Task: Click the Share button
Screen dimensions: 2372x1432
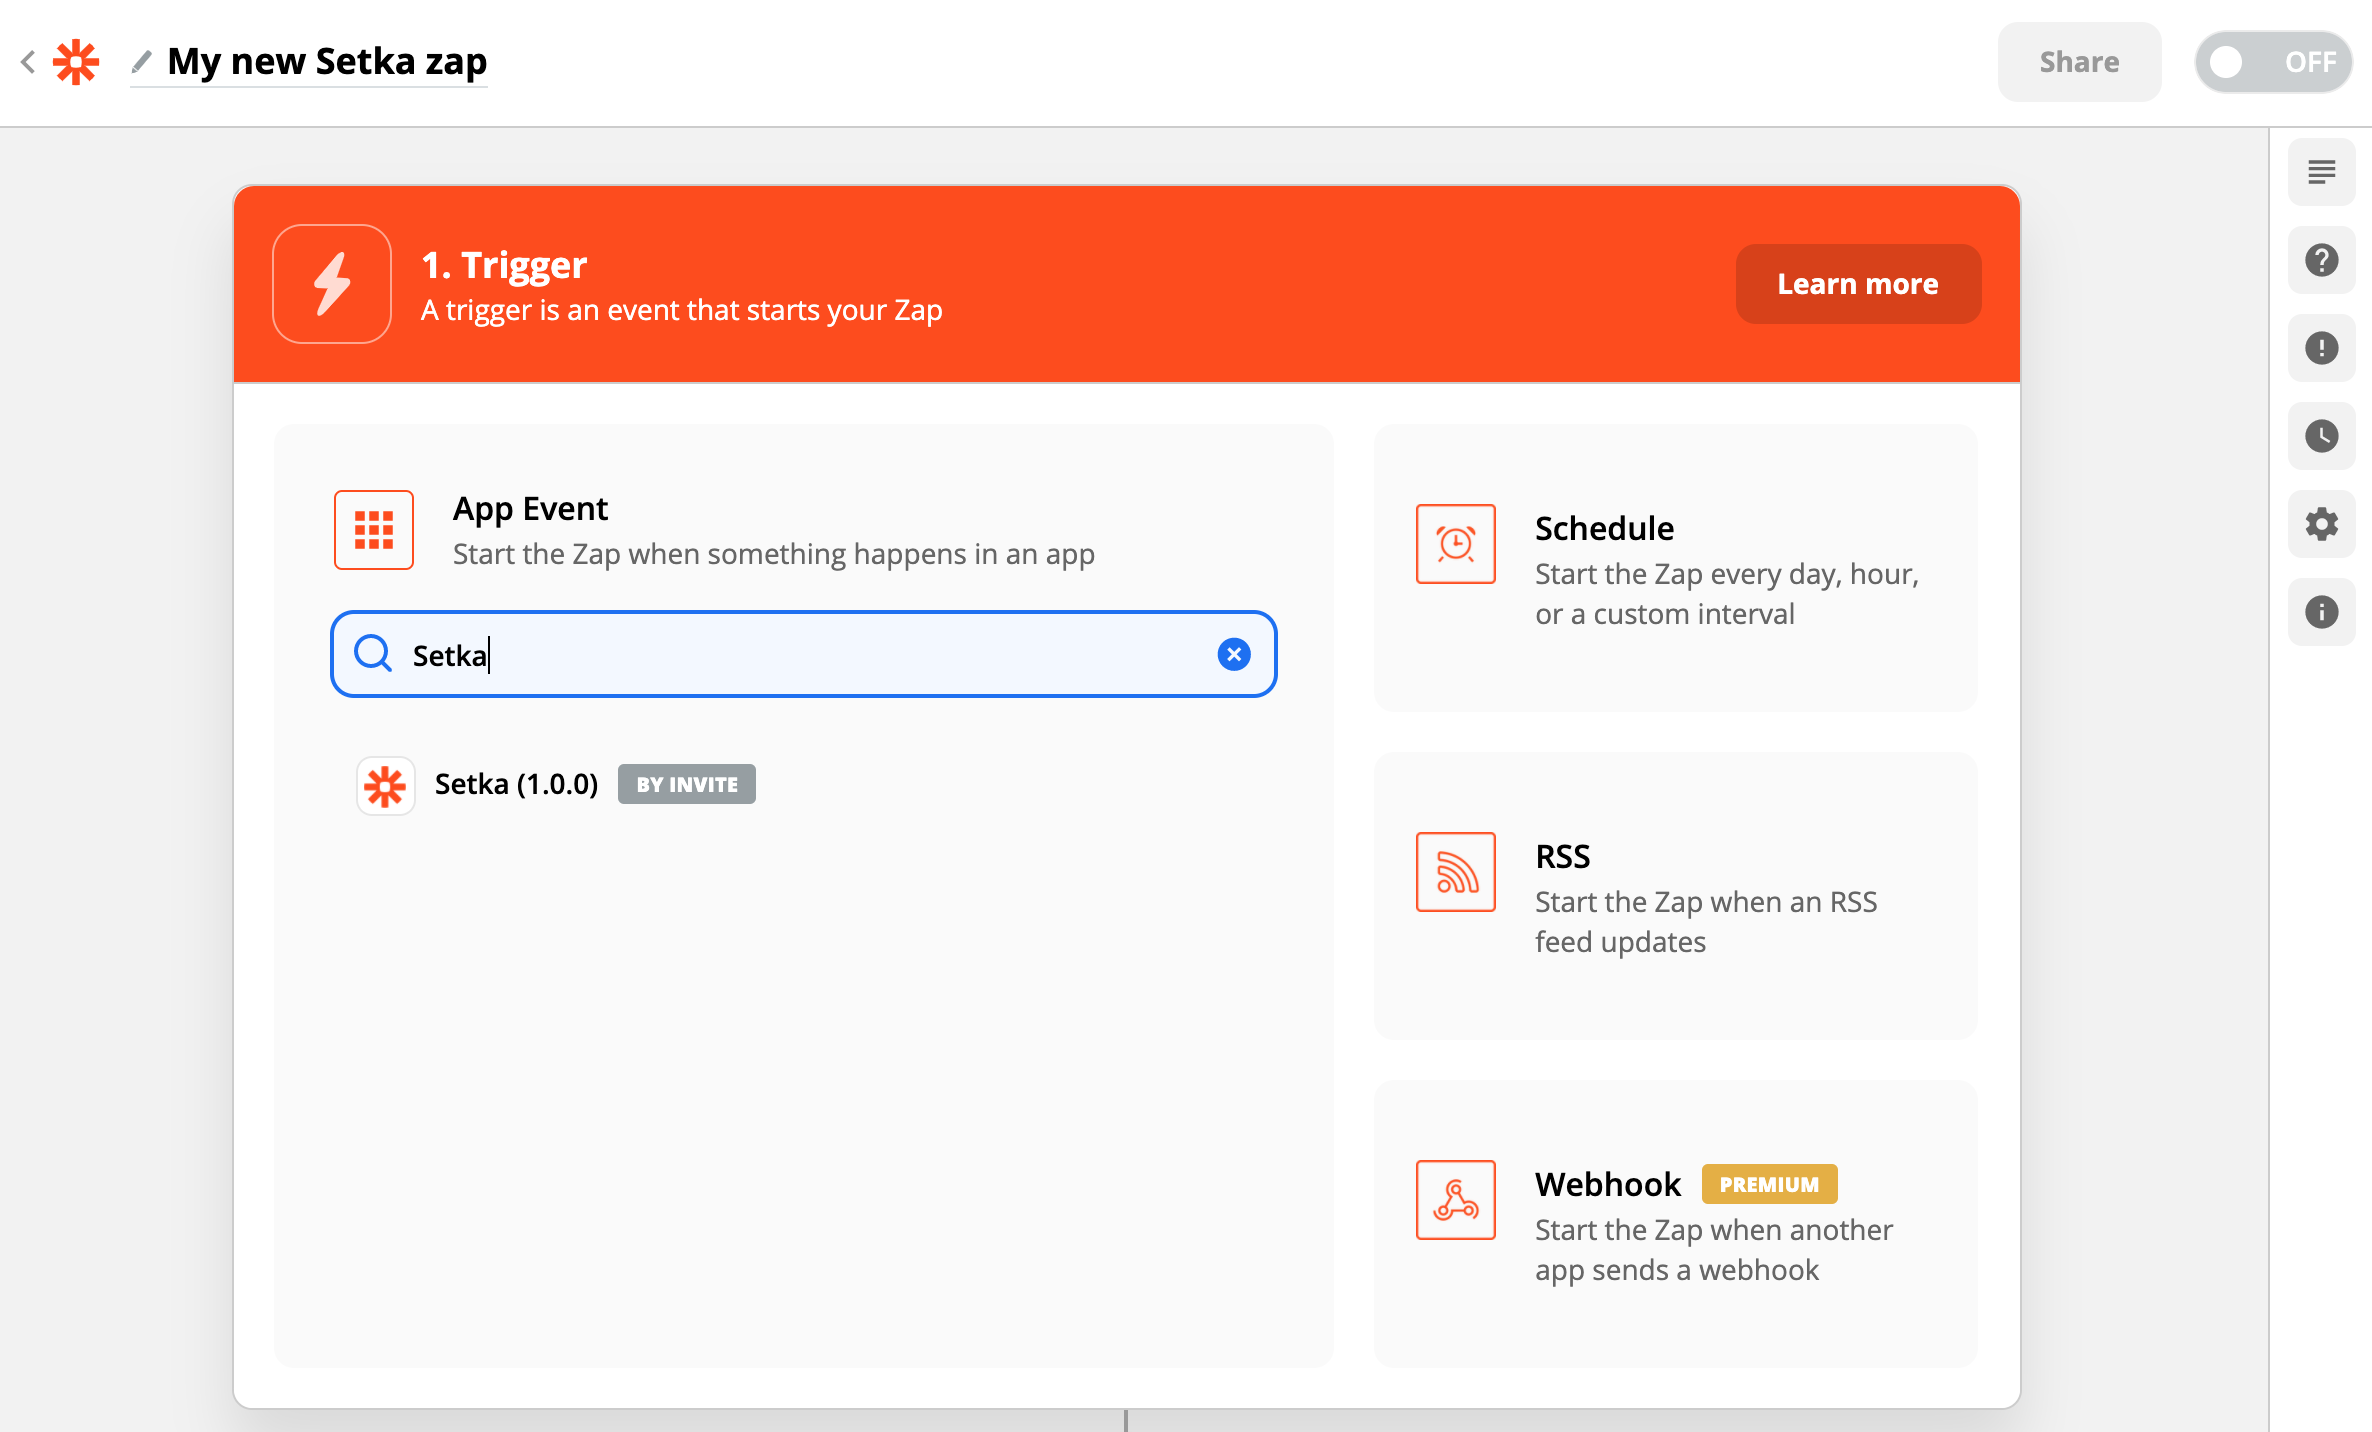Action: 2079,62
